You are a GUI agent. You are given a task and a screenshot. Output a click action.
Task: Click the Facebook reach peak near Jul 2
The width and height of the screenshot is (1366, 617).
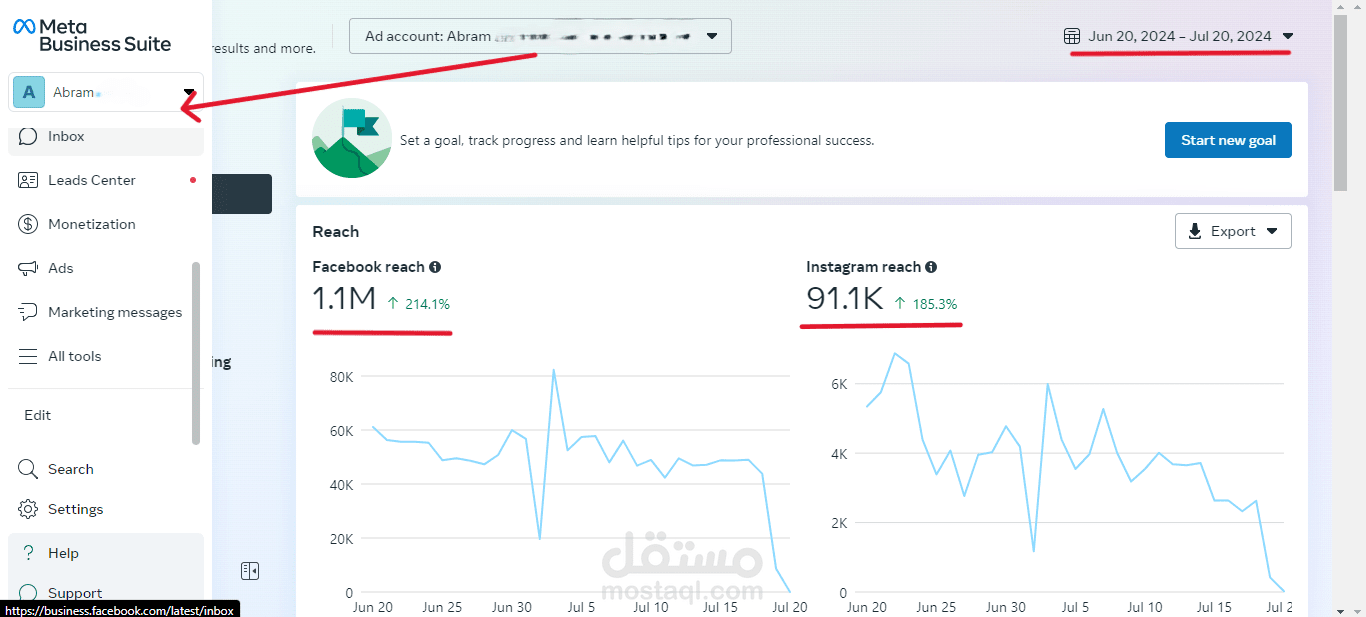[553, 370]
